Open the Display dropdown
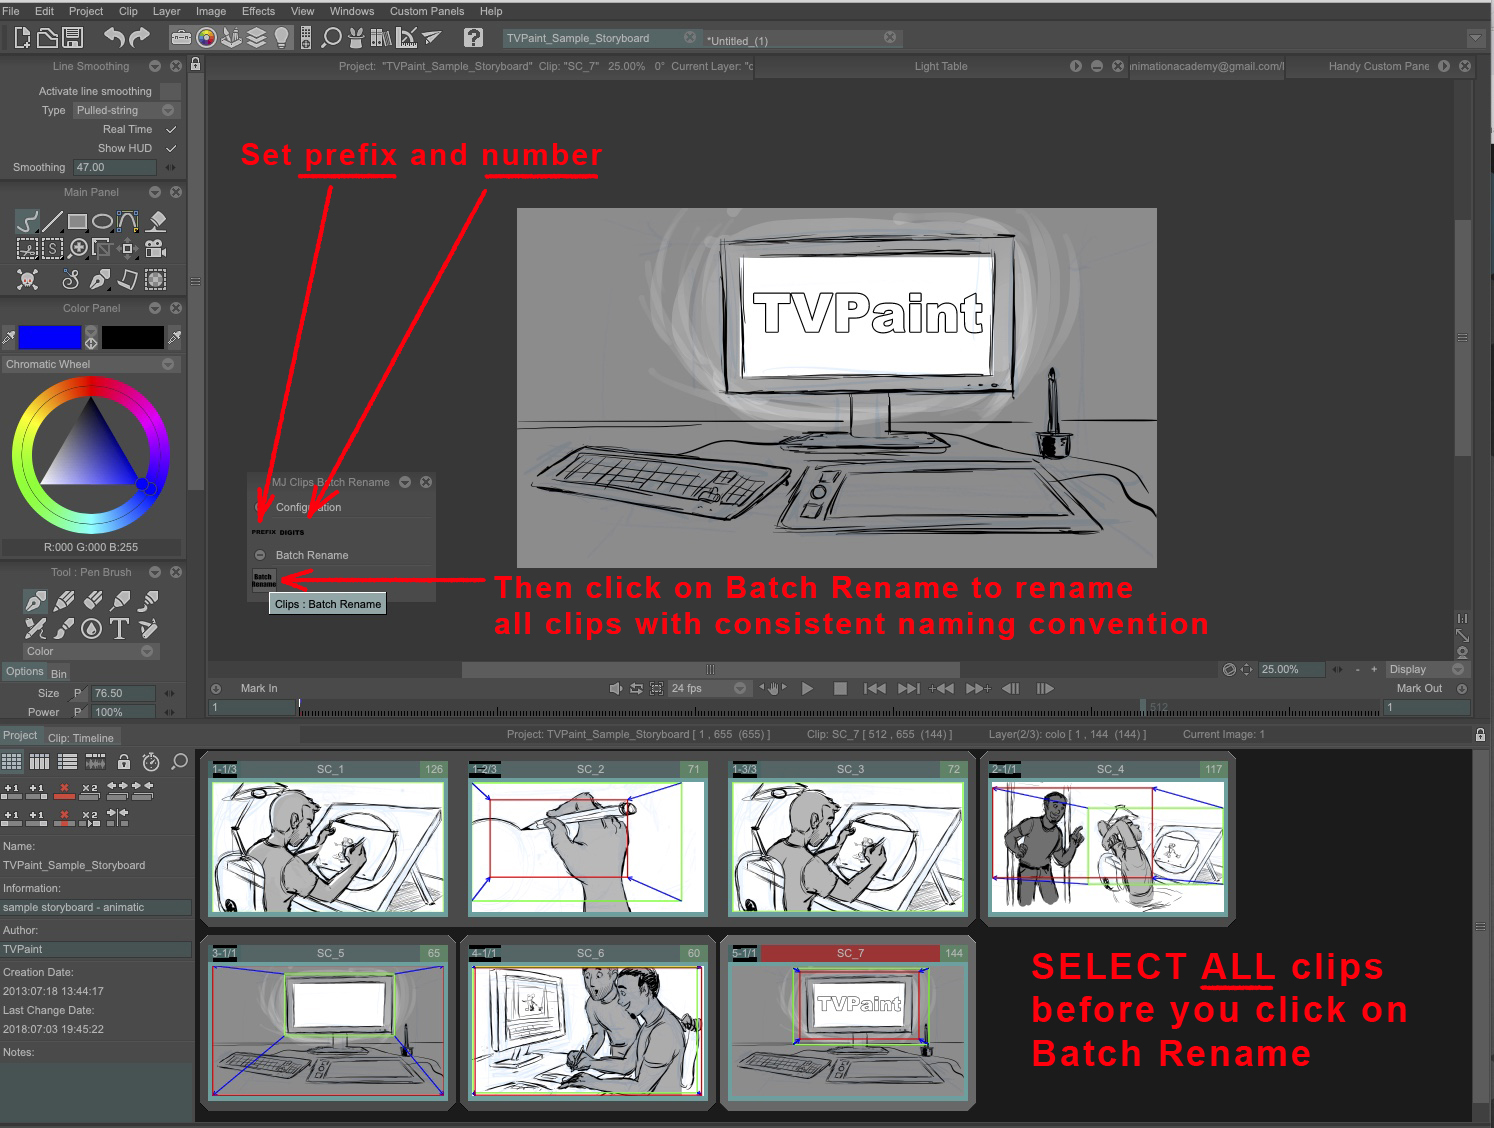 click(1426, 669)
